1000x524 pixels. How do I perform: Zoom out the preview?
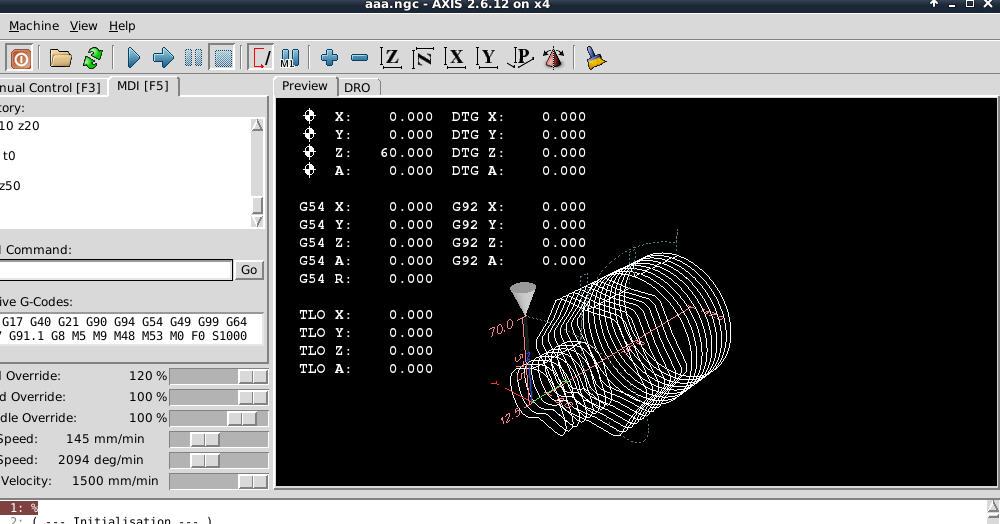coord(360,58)
